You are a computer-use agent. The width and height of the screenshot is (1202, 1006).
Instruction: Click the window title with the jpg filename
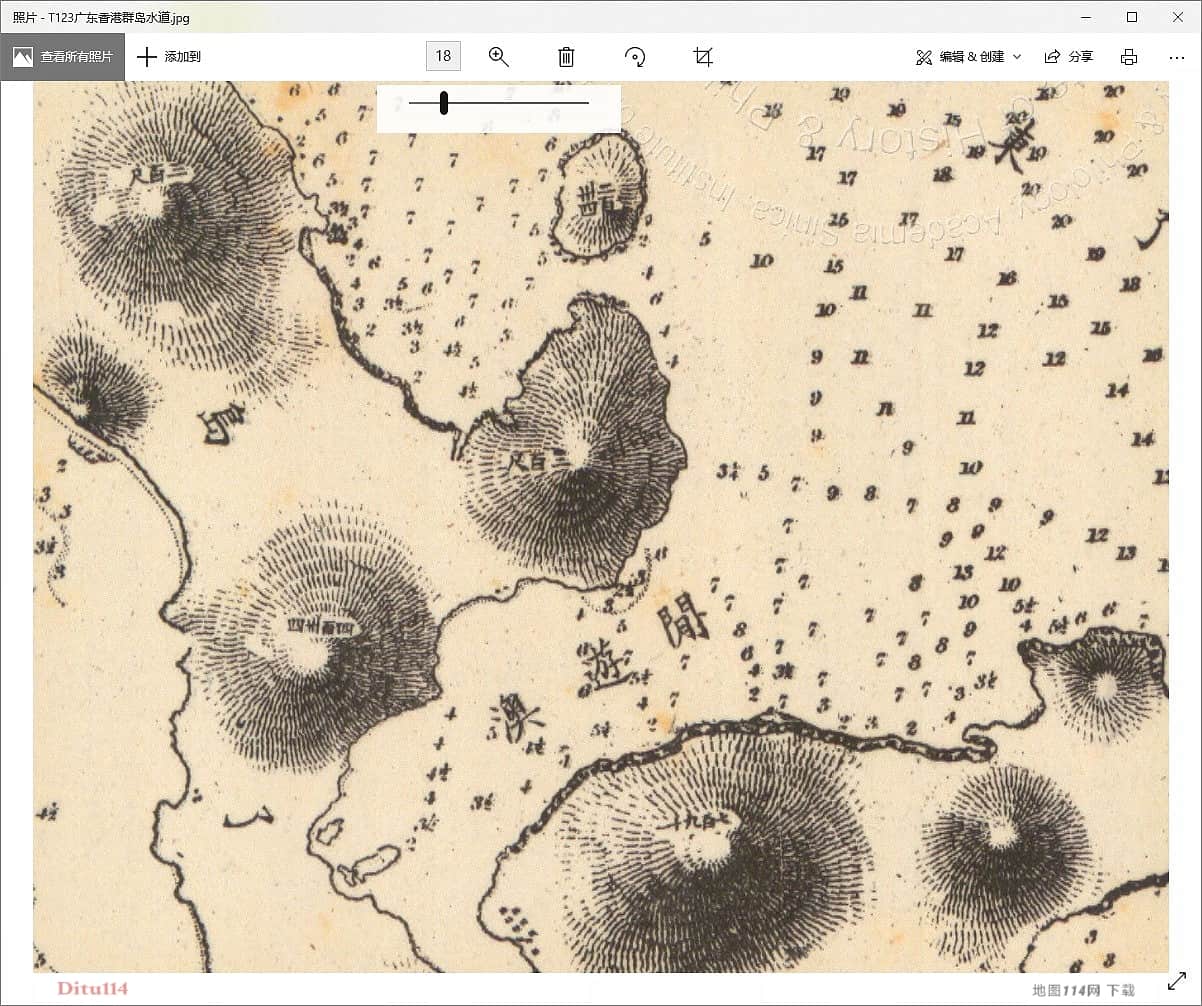tap(101, 17)
